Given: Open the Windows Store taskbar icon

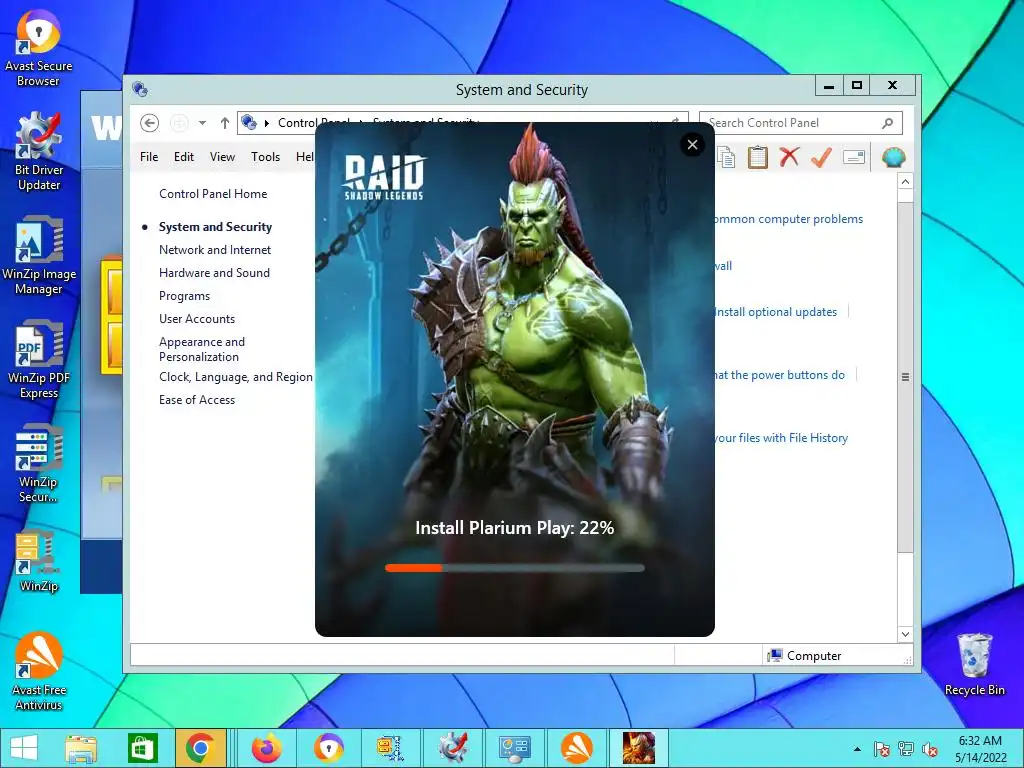Looking at the screenshot, I should (142, 748).
